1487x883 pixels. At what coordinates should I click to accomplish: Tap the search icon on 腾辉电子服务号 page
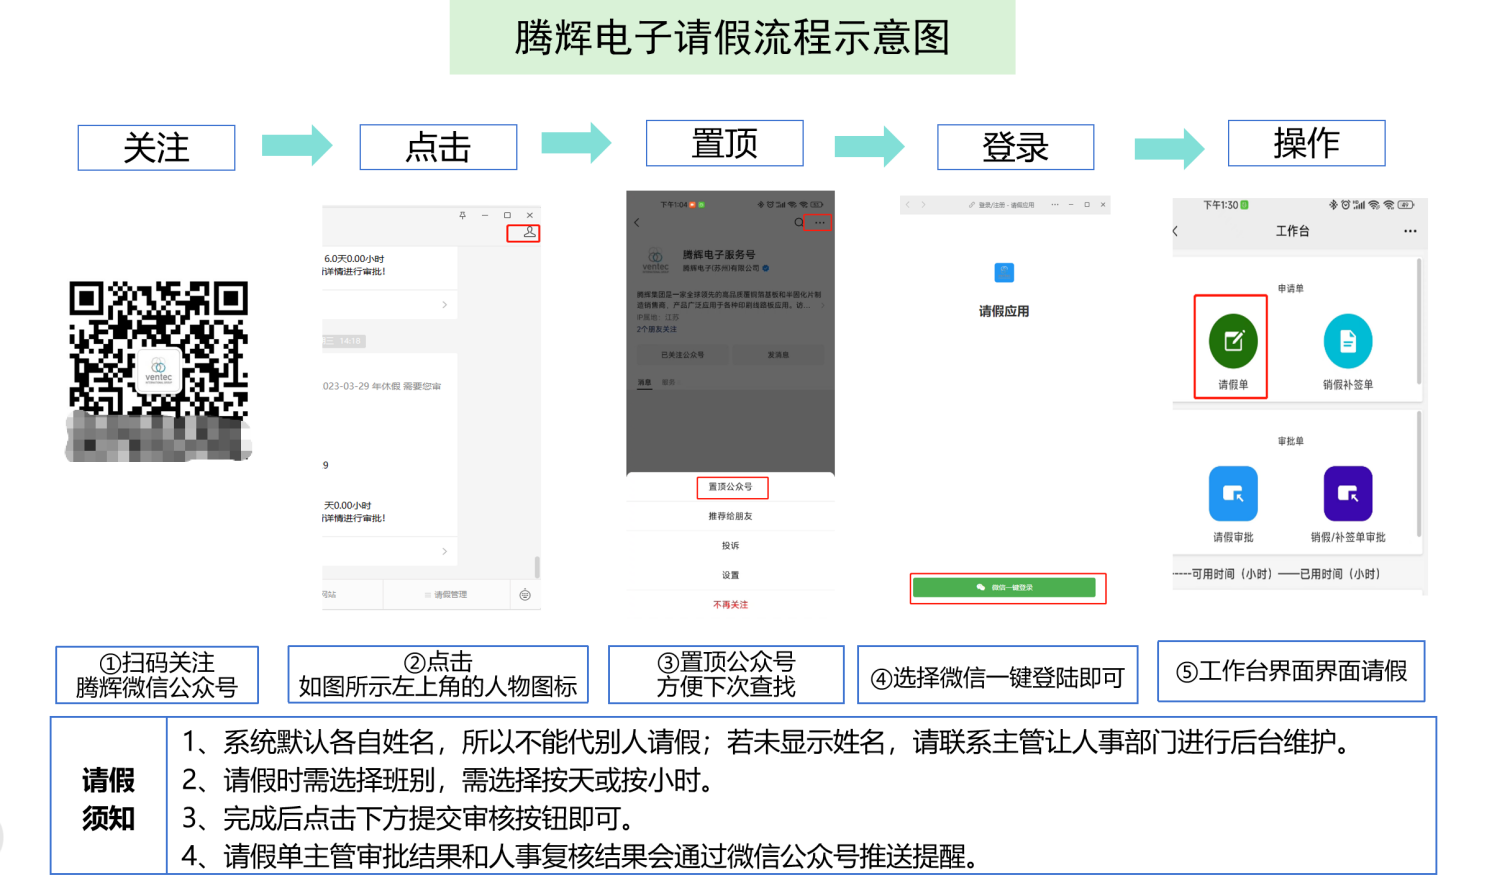point(798,223)
